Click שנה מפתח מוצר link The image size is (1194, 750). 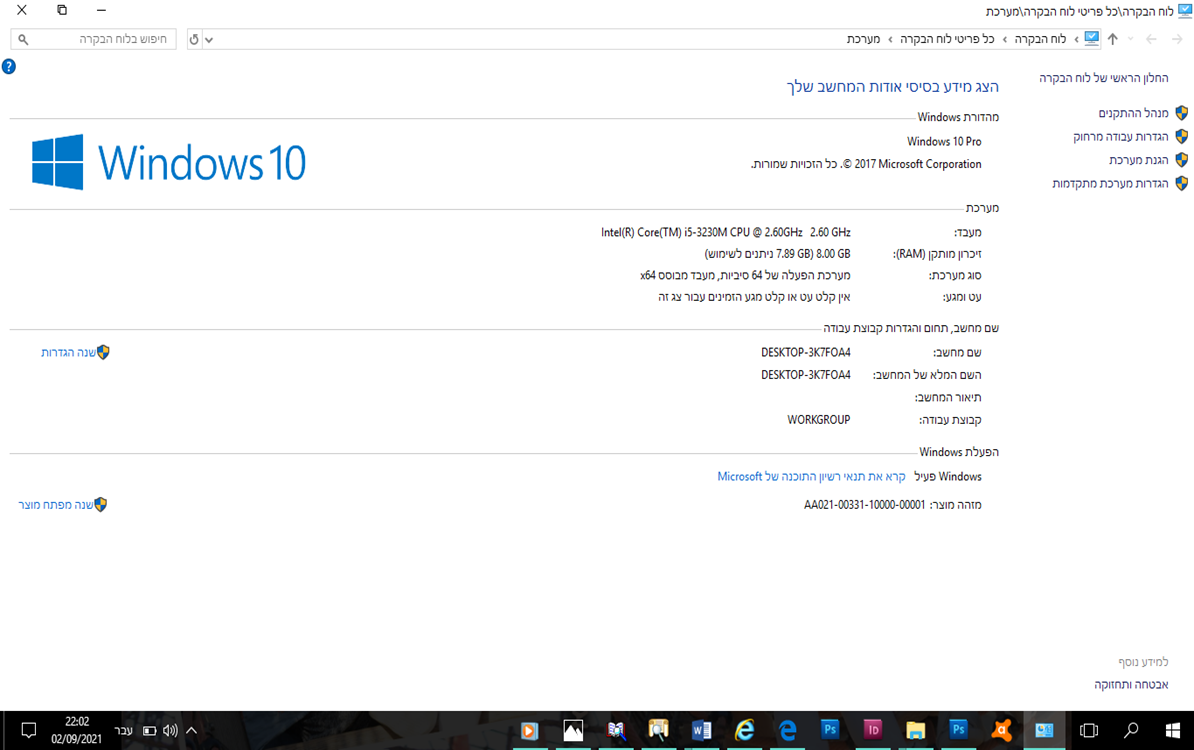point(56,505)
